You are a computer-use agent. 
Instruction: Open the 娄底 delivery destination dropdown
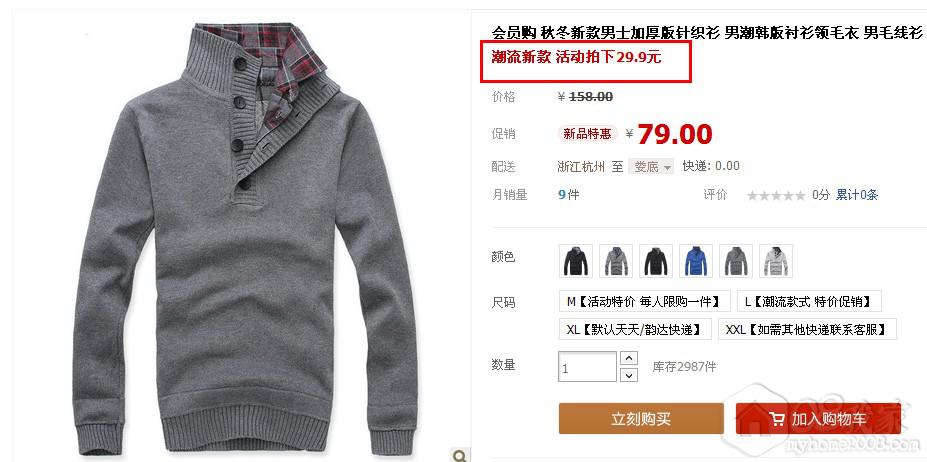coord(650,166)
